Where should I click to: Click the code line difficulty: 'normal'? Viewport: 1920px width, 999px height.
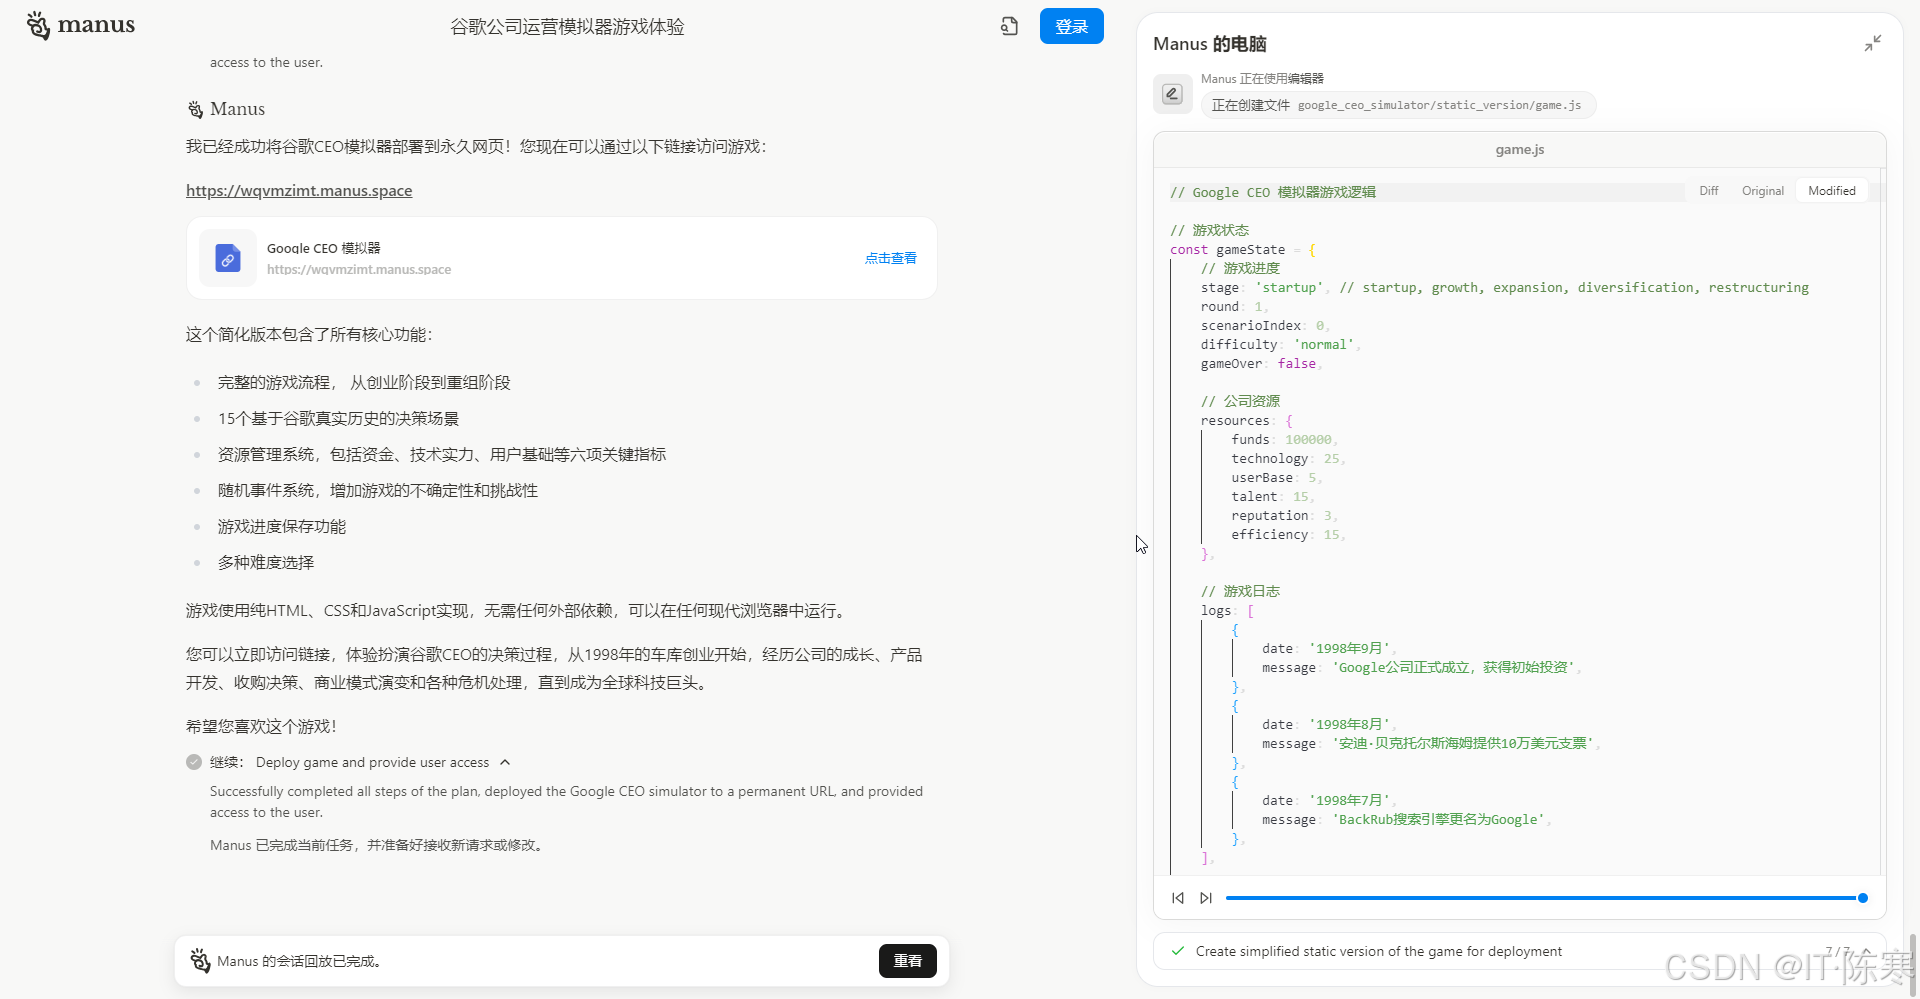[1281, 345]
